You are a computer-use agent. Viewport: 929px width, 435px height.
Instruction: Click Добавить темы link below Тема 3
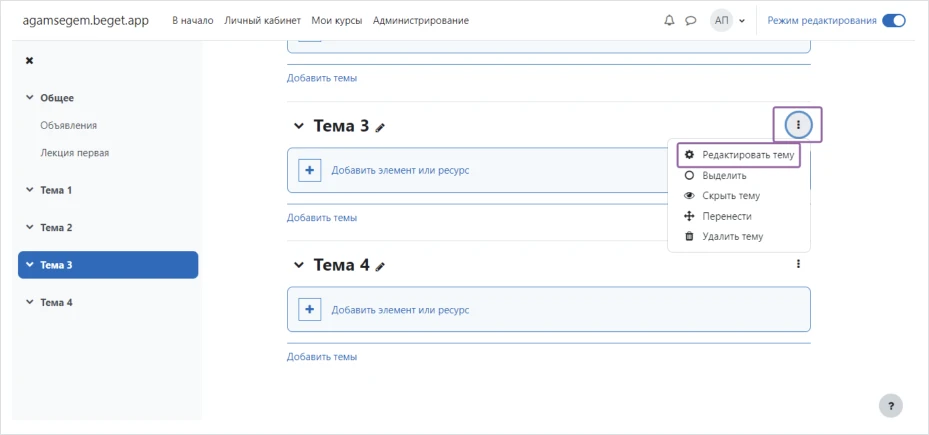coord(321,218)
